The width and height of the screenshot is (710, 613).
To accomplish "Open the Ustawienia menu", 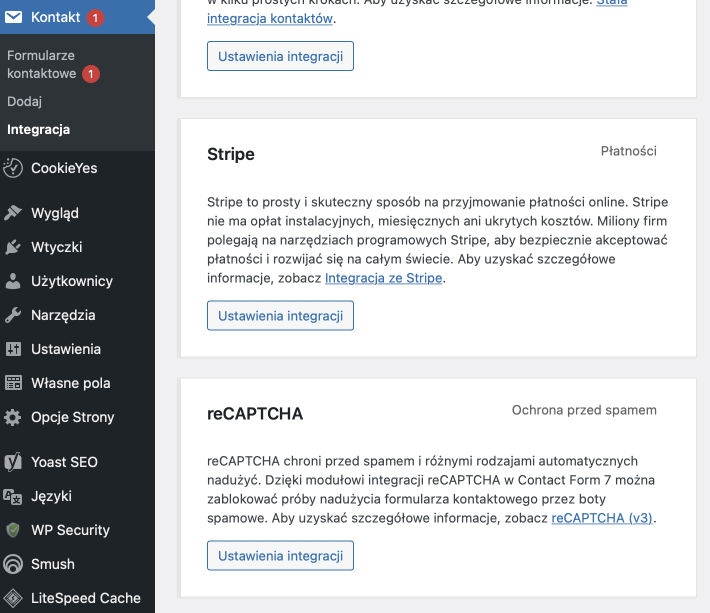I will coord(77,349).
